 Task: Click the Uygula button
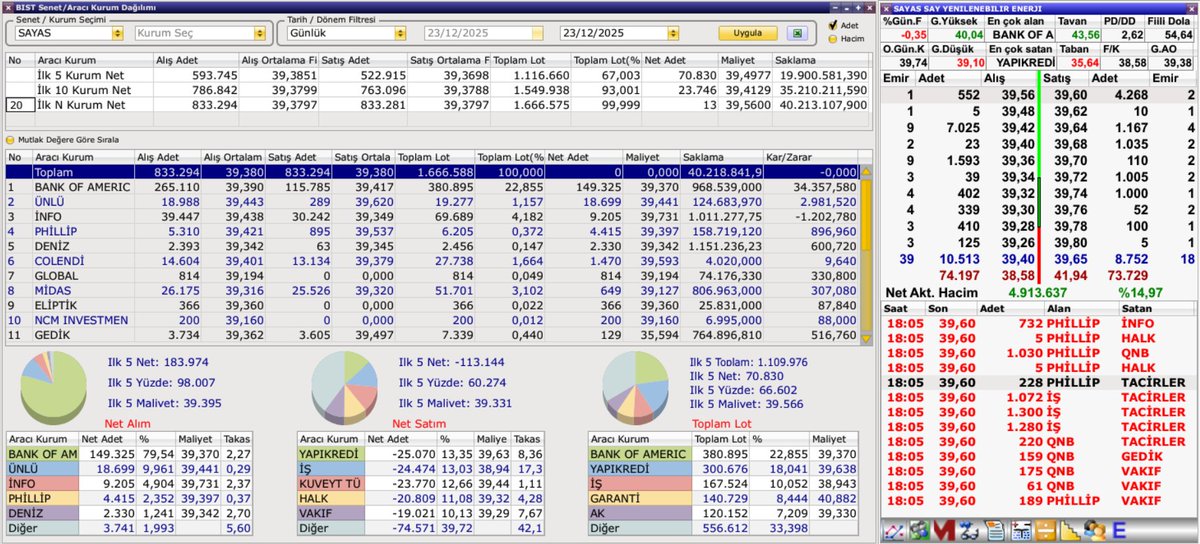[x=748, y=33]
